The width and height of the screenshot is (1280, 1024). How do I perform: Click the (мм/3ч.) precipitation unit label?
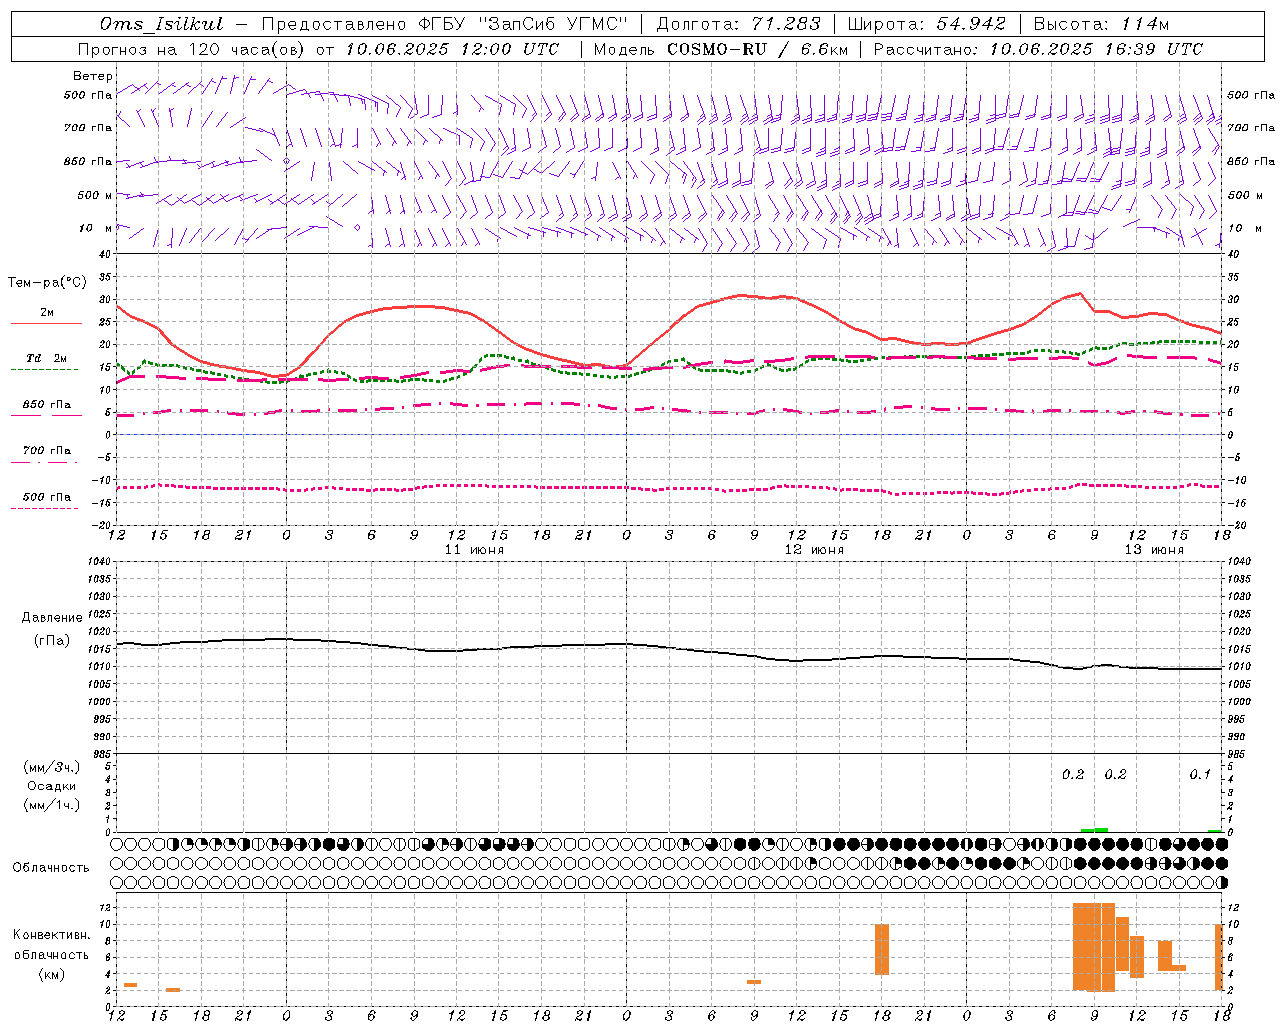[x=52, y=767]
